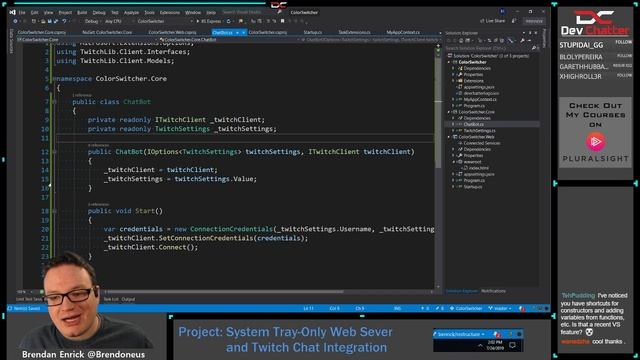Click the notifications icon in the status bar
Screen dimensions: 640x360
[x=522, y=308]
